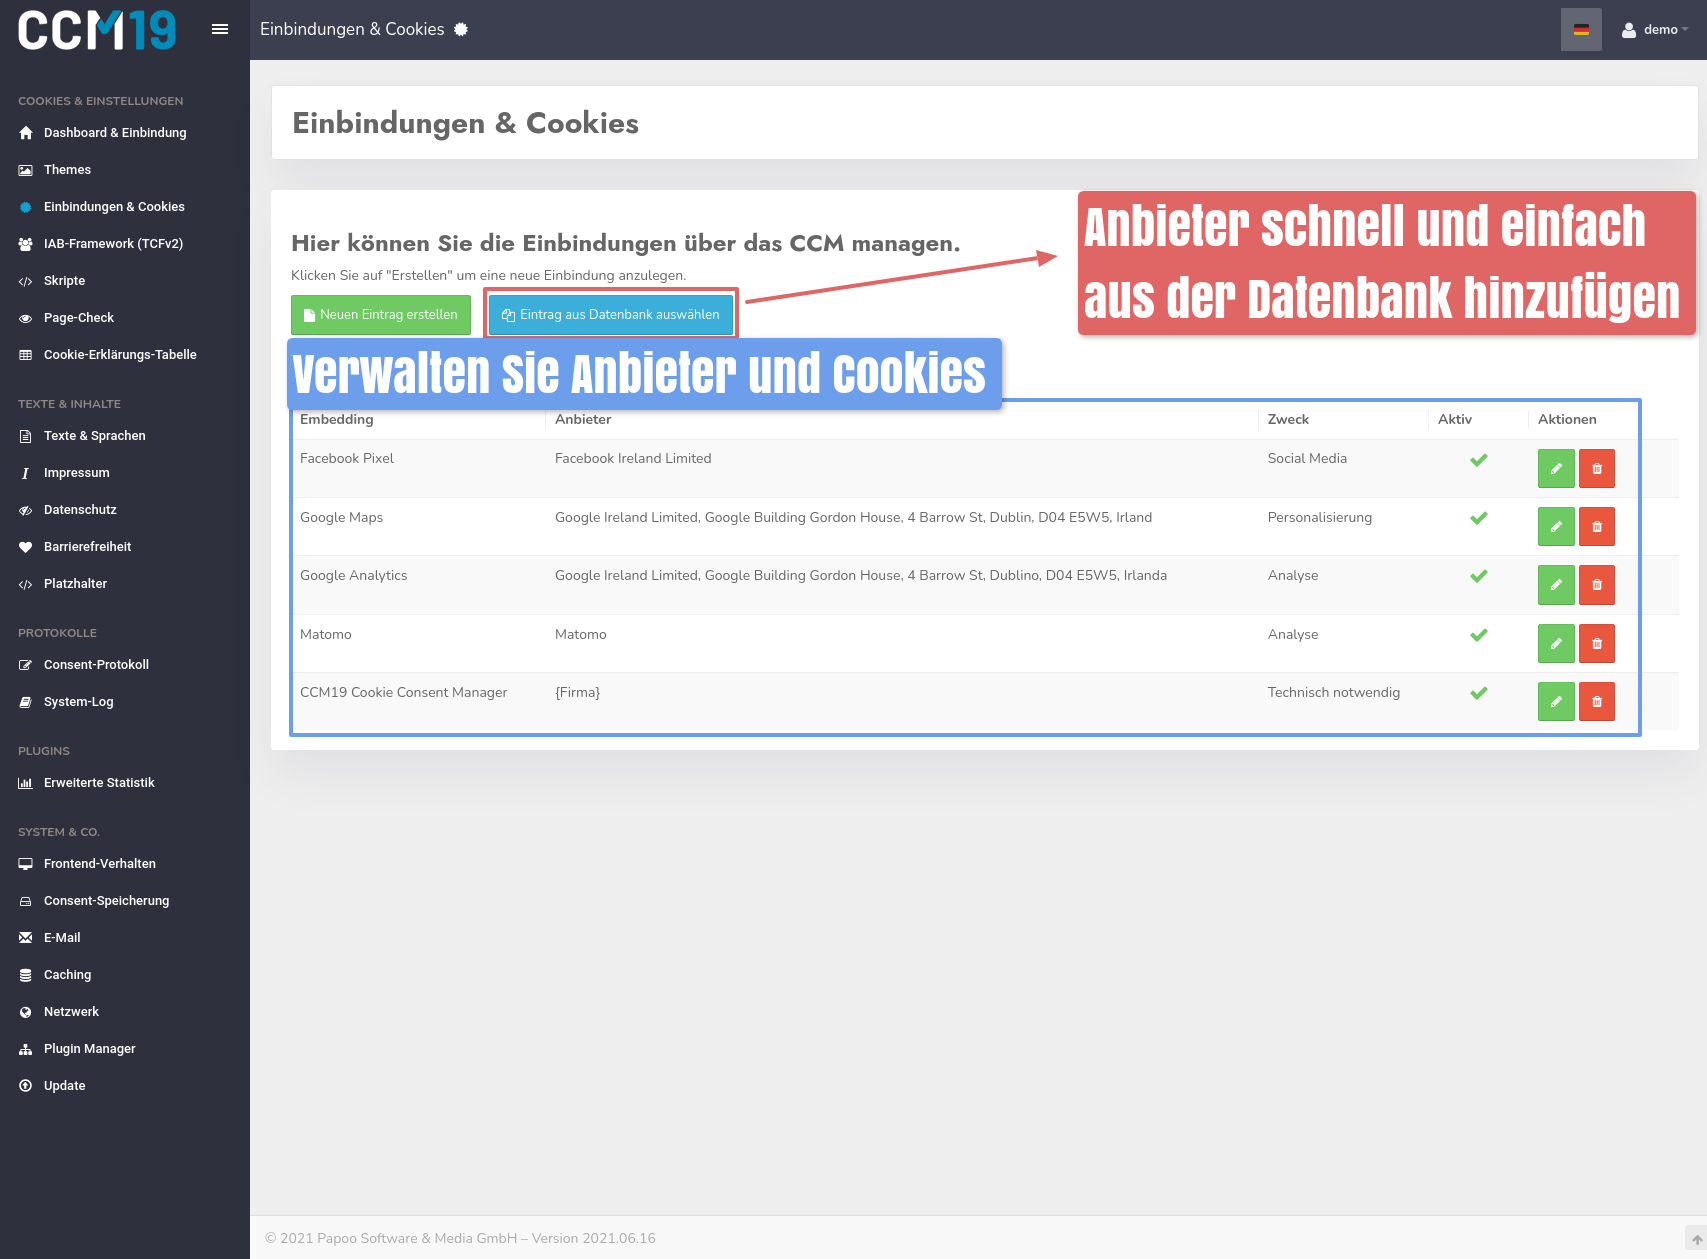Click the cog icon beside page title

click(x=461, y=29)
